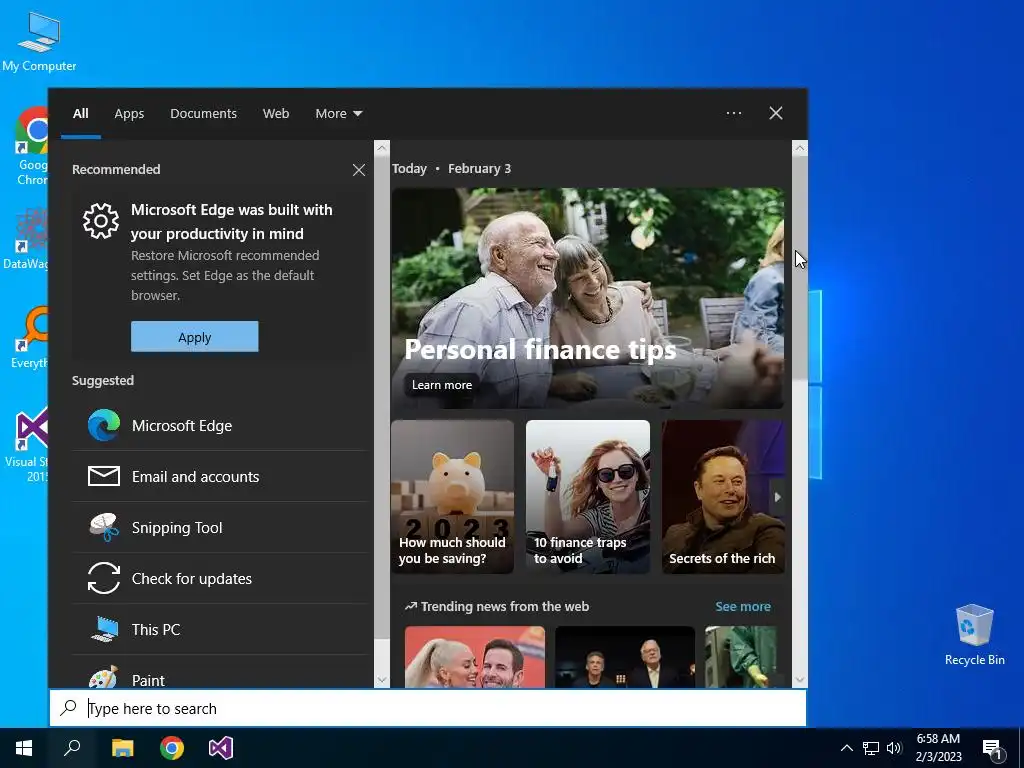Image resolution: width=1024 pixels, height=768 pixels.
Task: Click the taskbar search magnifier icon
Action: pos(72,748)
